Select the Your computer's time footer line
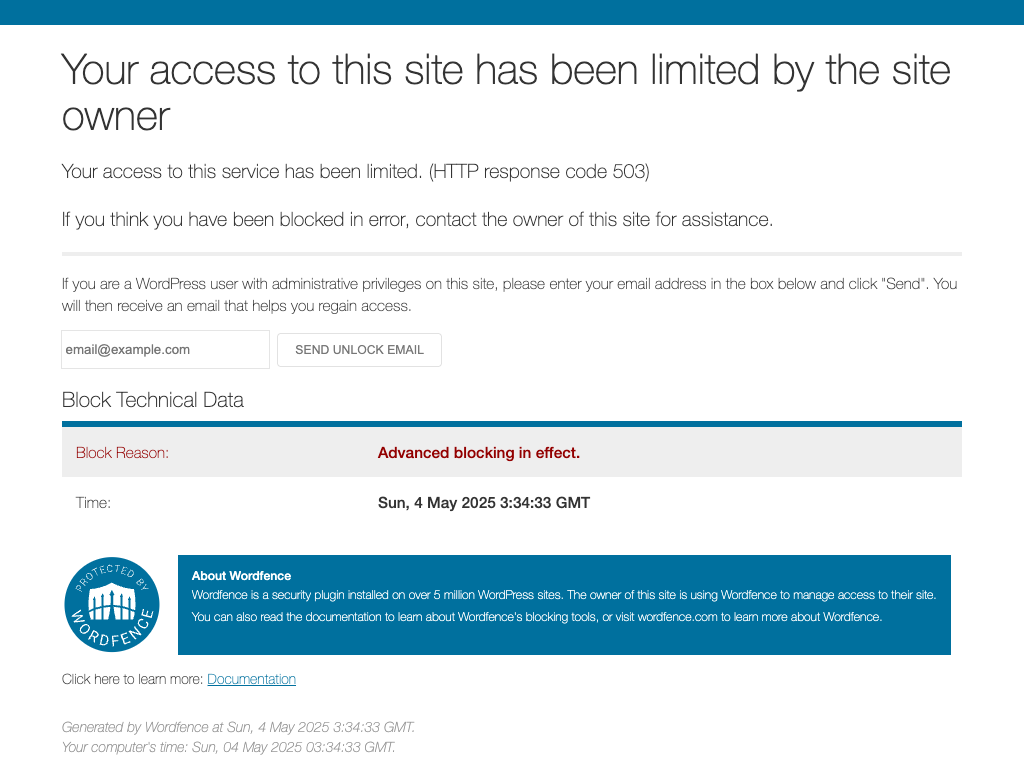Screen dimensions: 1024x768 point(229,747)
